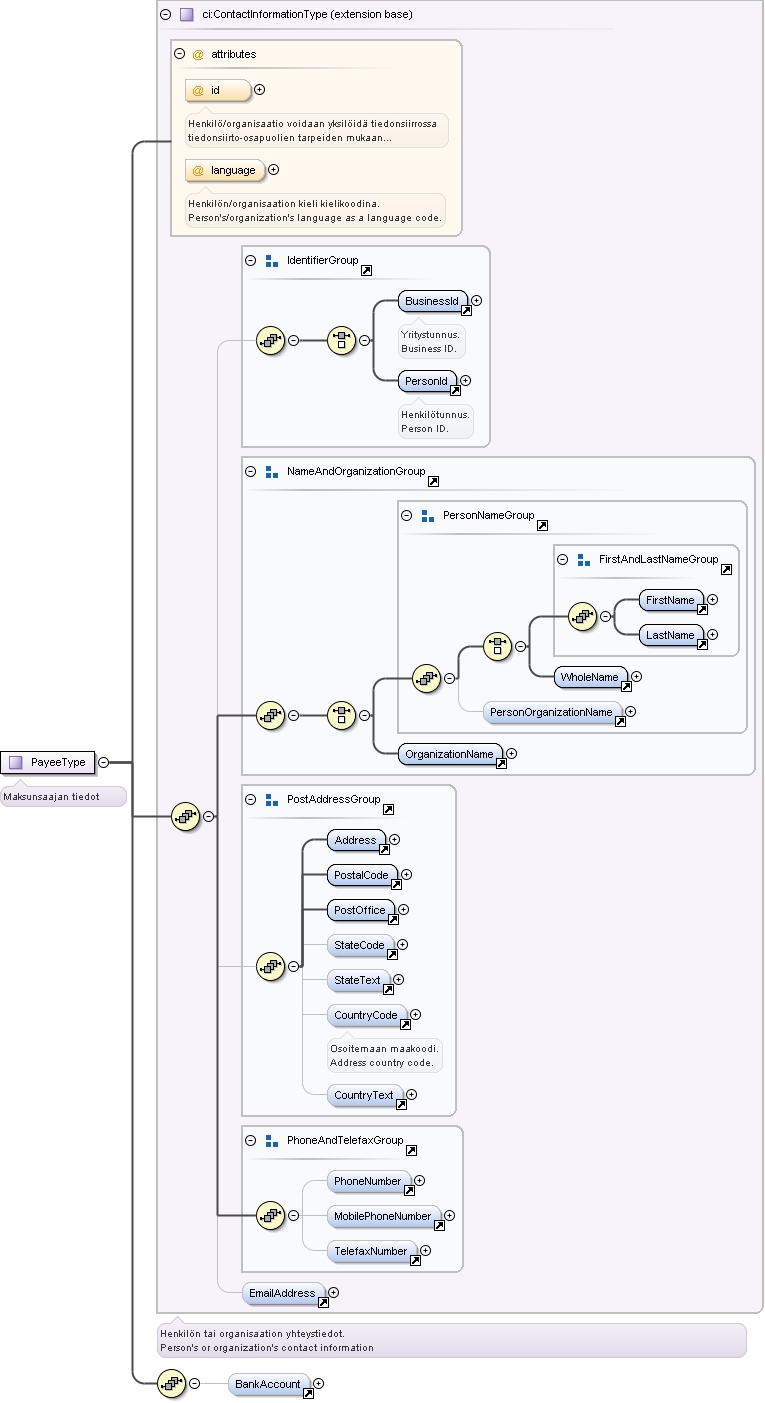Select the LastName element
This screenshot has width=765, height=1403.
coord(672,636)
